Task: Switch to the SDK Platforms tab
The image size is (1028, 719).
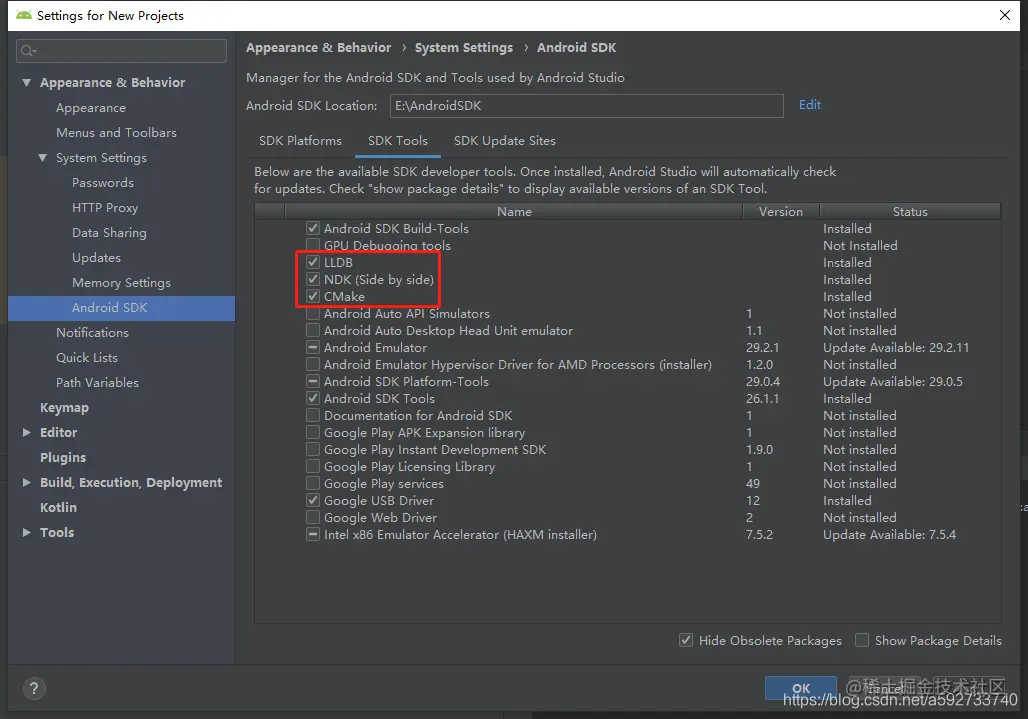Action: (x=300, y=141)
